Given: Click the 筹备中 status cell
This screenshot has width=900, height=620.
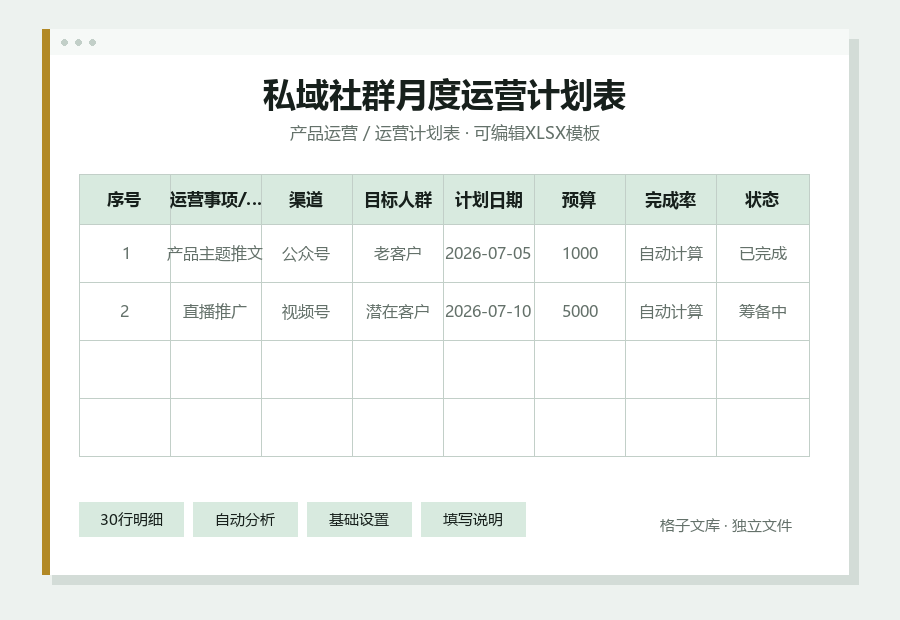Looking at the screenshot, I should (763, 312).
